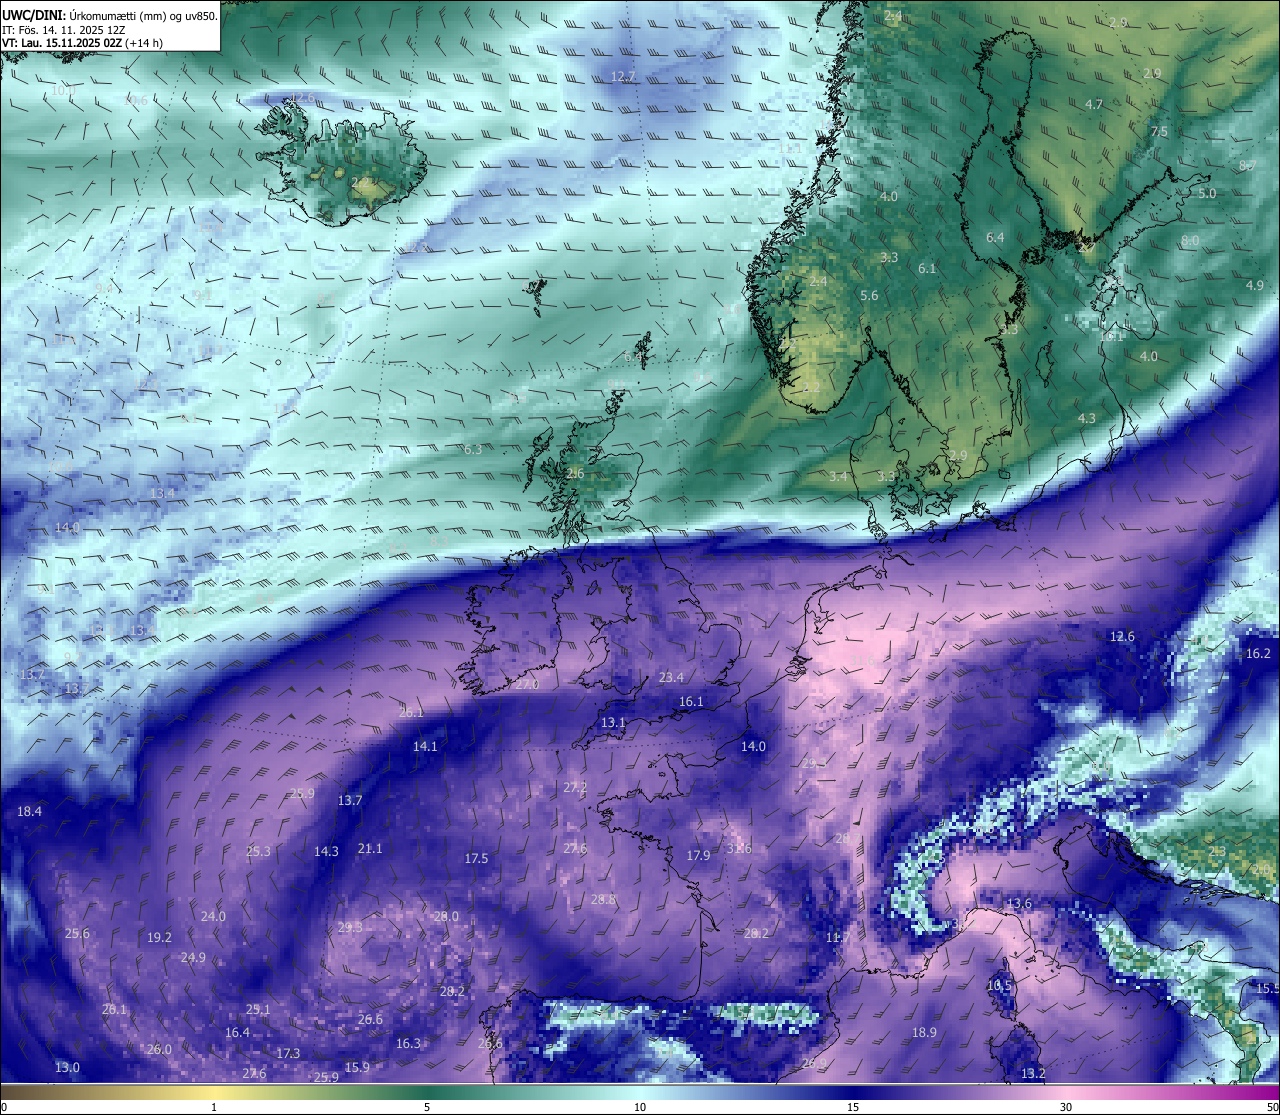Click the 17.3 precipitation value
This screenshot has width=1280, height=1115.
click(x=288, y=1053)
